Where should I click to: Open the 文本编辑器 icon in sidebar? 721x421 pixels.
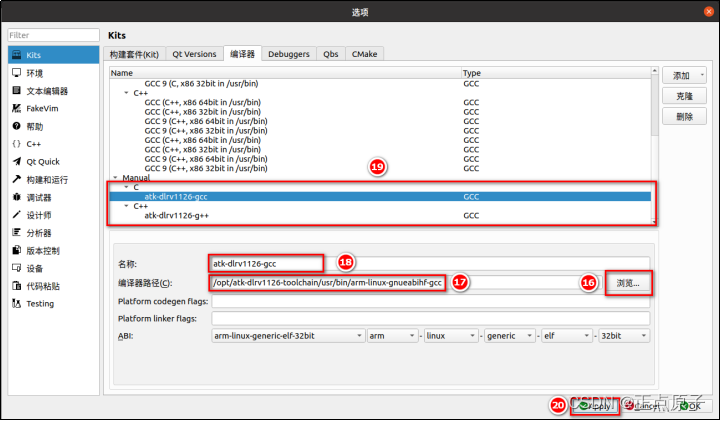pos(17,91)
